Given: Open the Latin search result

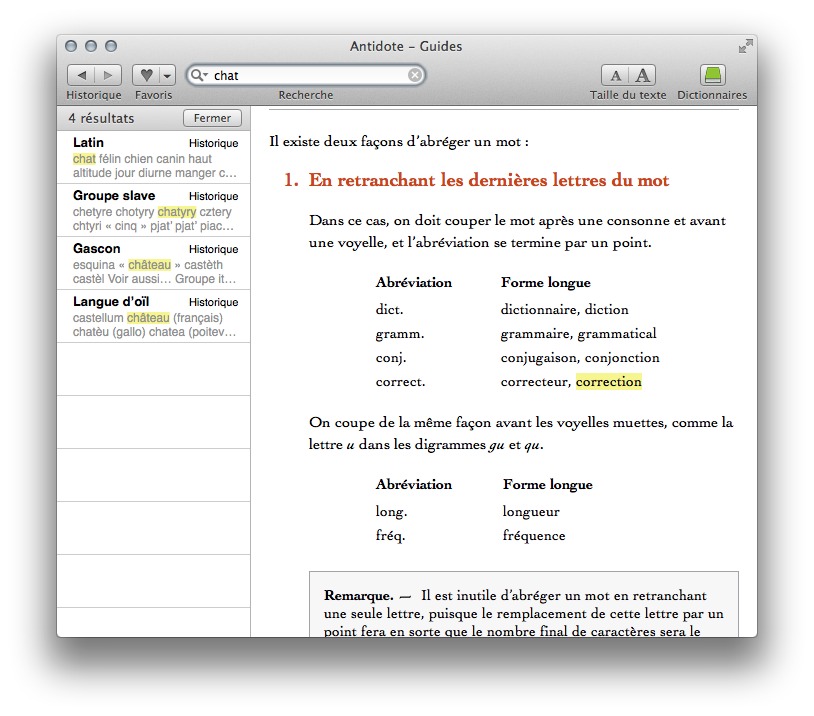Looking at the screenshot, I should pyautogui.click(x=154, y=157).
